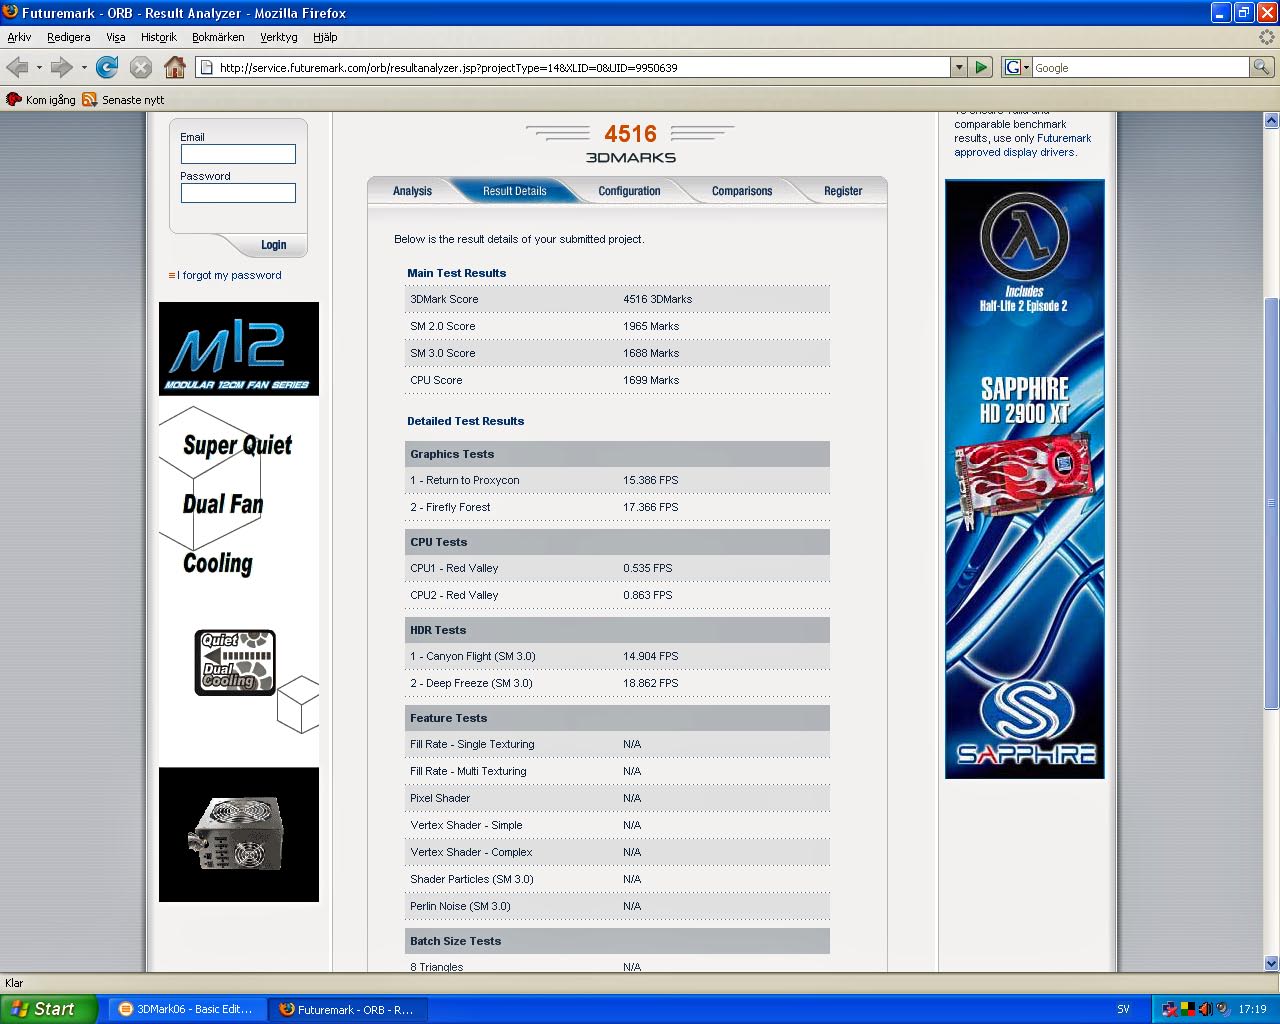Open the Arkiv menu
The image size is (1280, 1024).
[19, 37]
